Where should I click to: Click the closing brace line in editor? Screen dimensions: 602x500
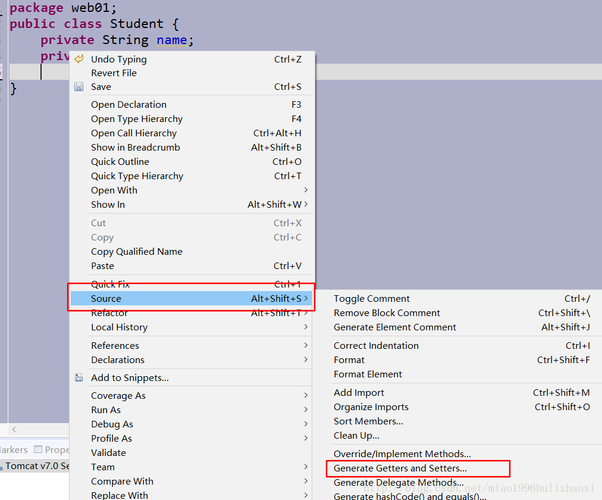(x=13, y=89)
